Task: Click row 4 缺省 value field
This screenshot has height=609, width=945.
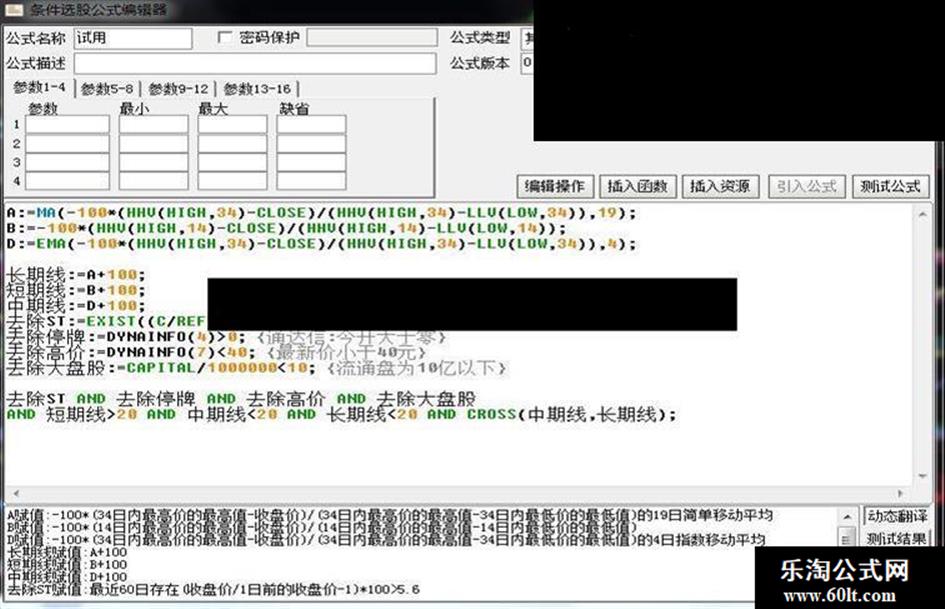Action: [311, 181]
